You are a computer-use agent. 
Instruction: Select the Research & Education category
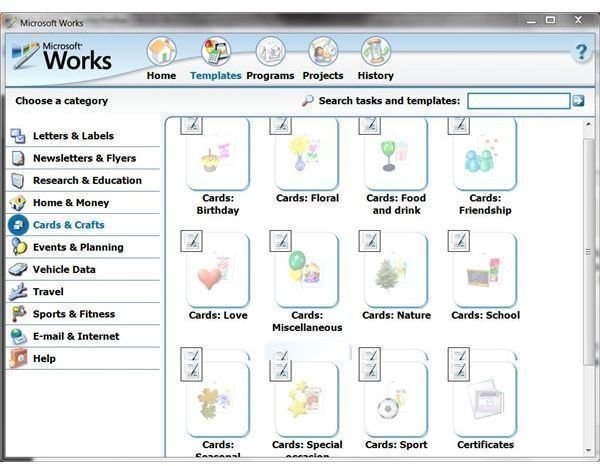click(x=87, y=180)
